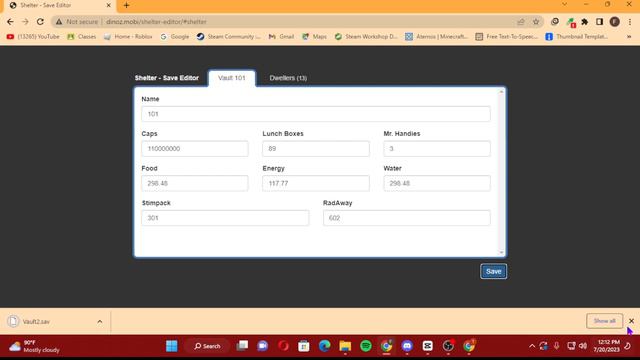The height and width of the screenshot is (360, 640).
Task: Open the Gmail bookmark
Action: pyautogui.click(x=281, y=36)
